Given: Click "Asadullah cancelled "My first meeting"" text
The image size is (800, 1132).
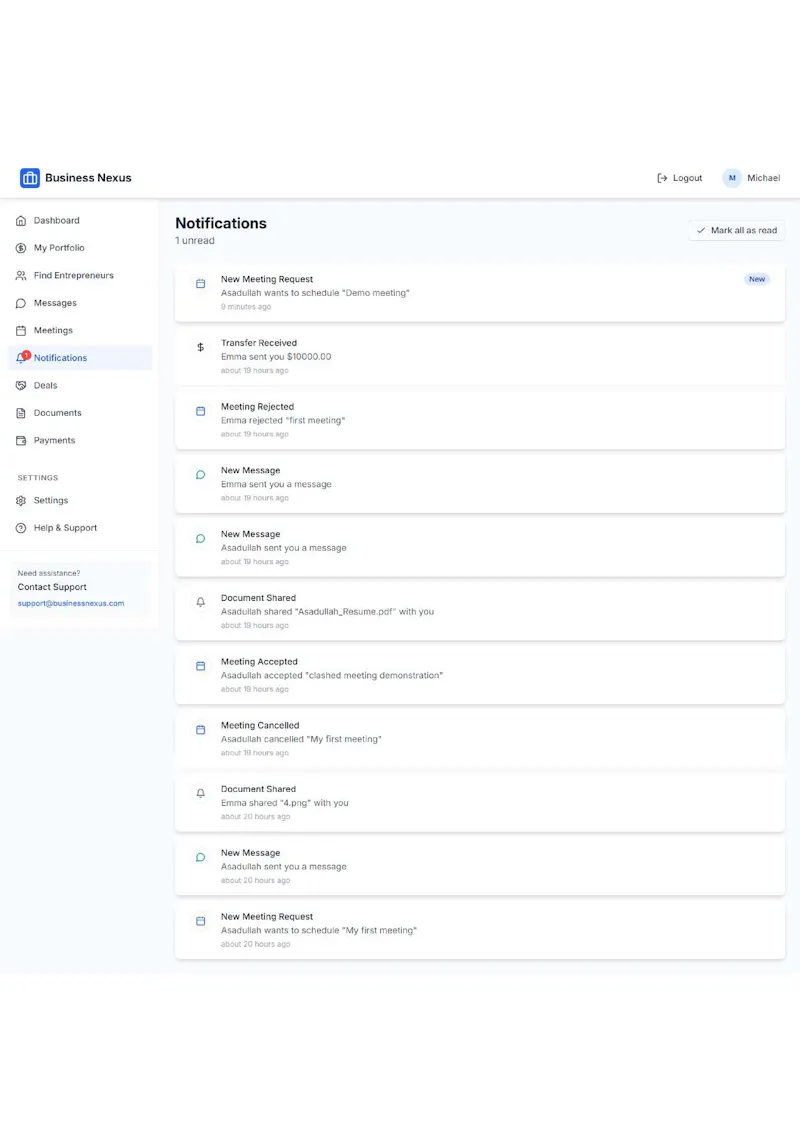Looking at the screenshot, I should click(301, 739).
